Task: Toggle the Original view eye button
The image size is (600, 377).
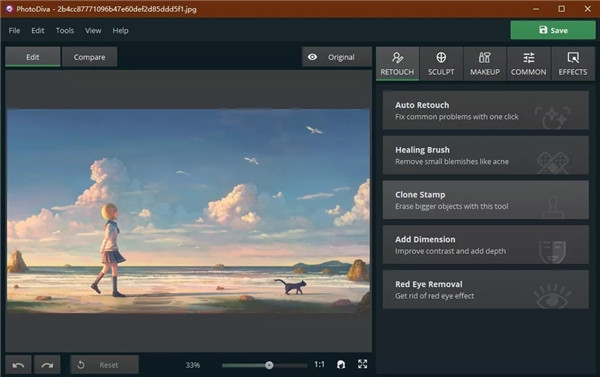Action: [x=337, y=57]
